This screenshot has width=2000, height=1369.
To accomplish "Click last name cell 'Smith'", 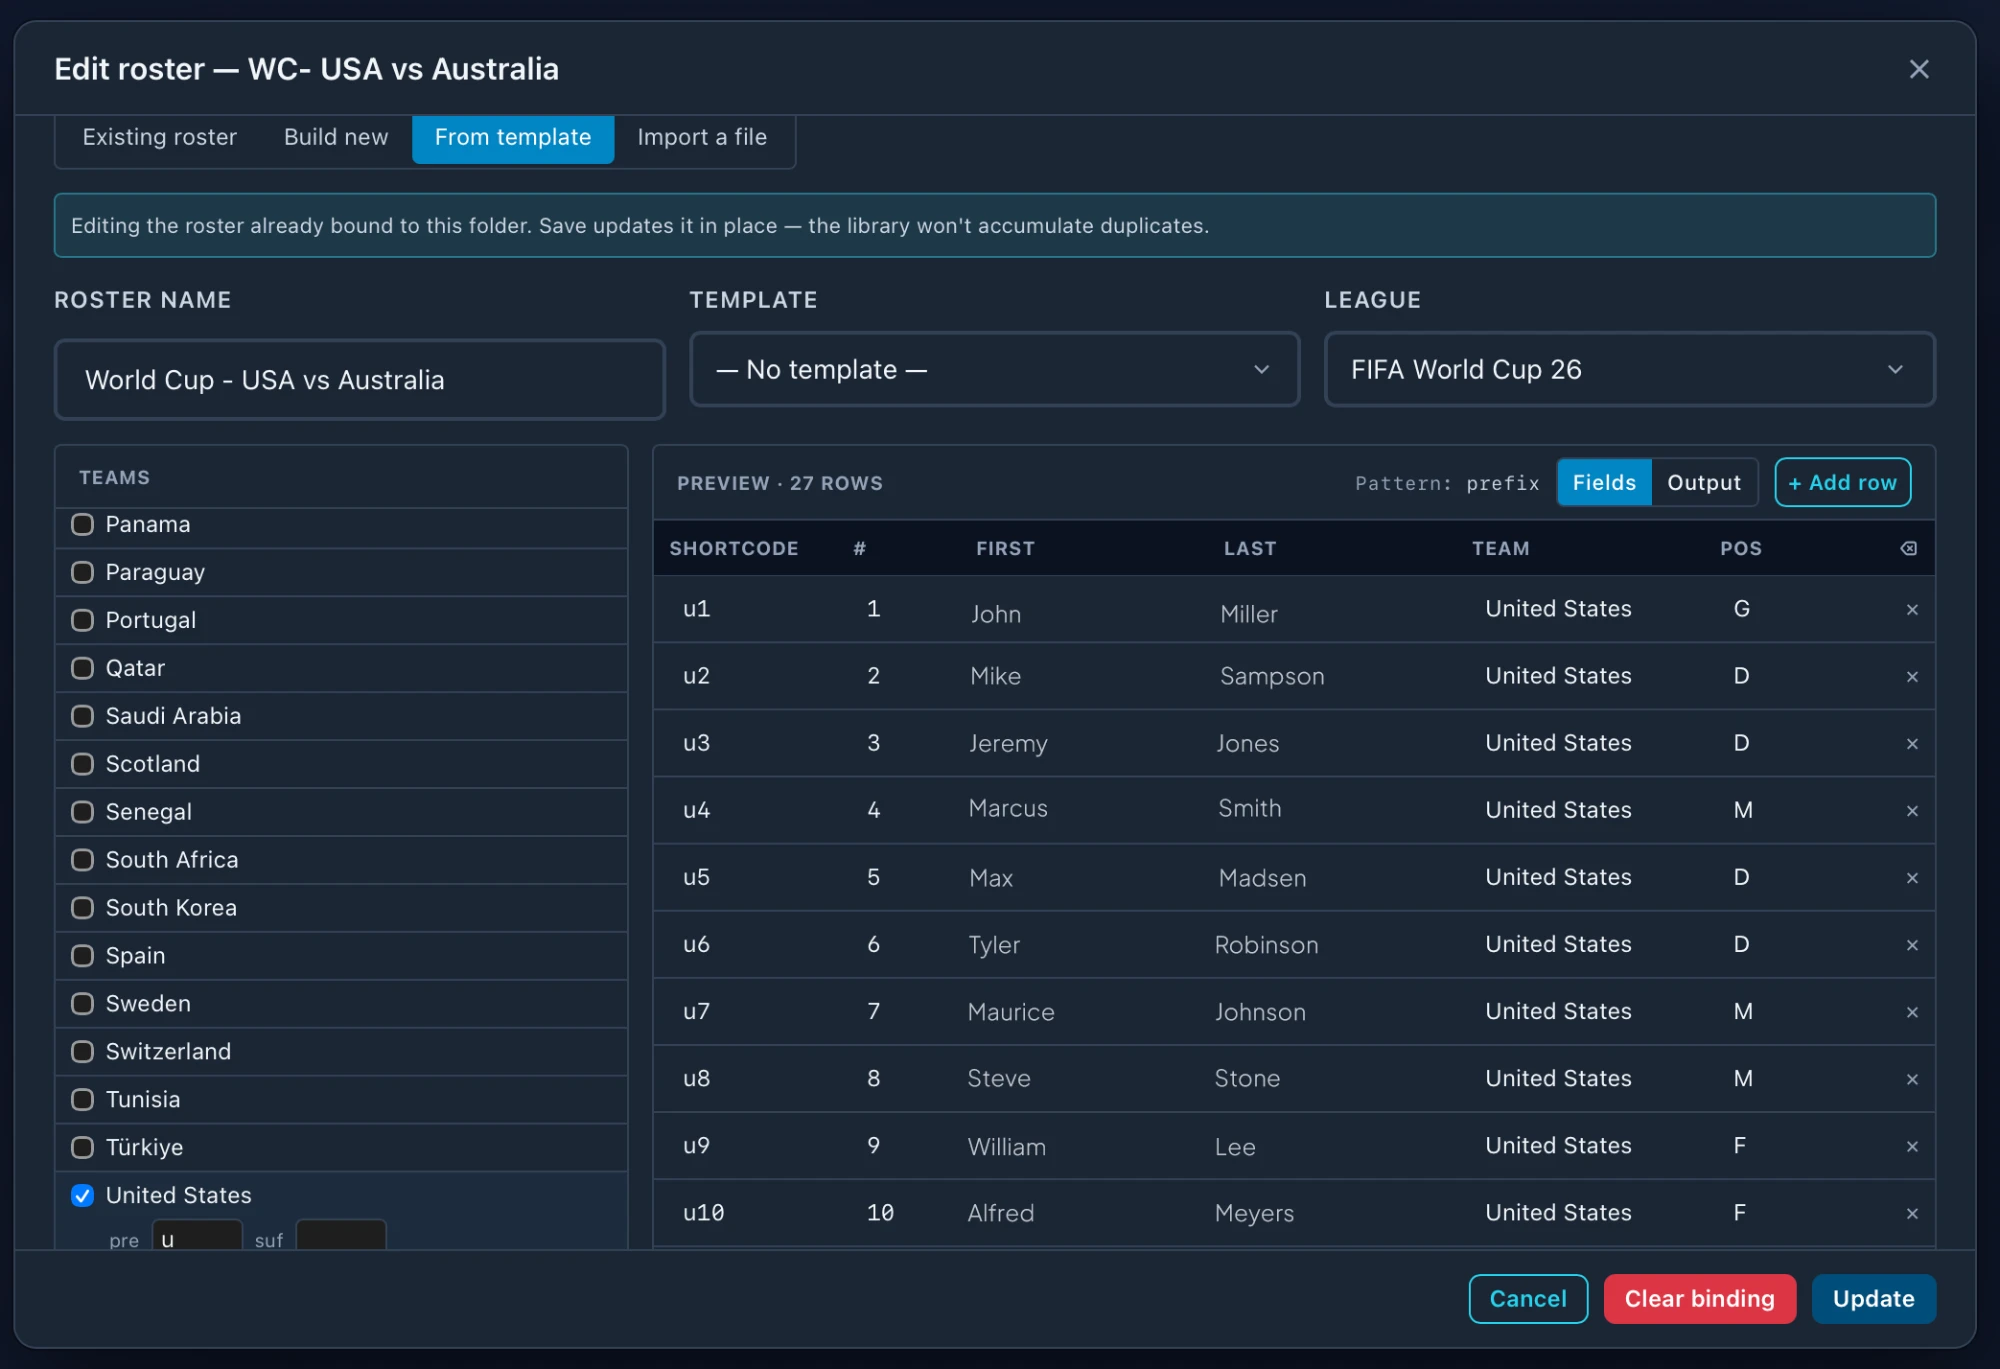I will click(1249, 808).
